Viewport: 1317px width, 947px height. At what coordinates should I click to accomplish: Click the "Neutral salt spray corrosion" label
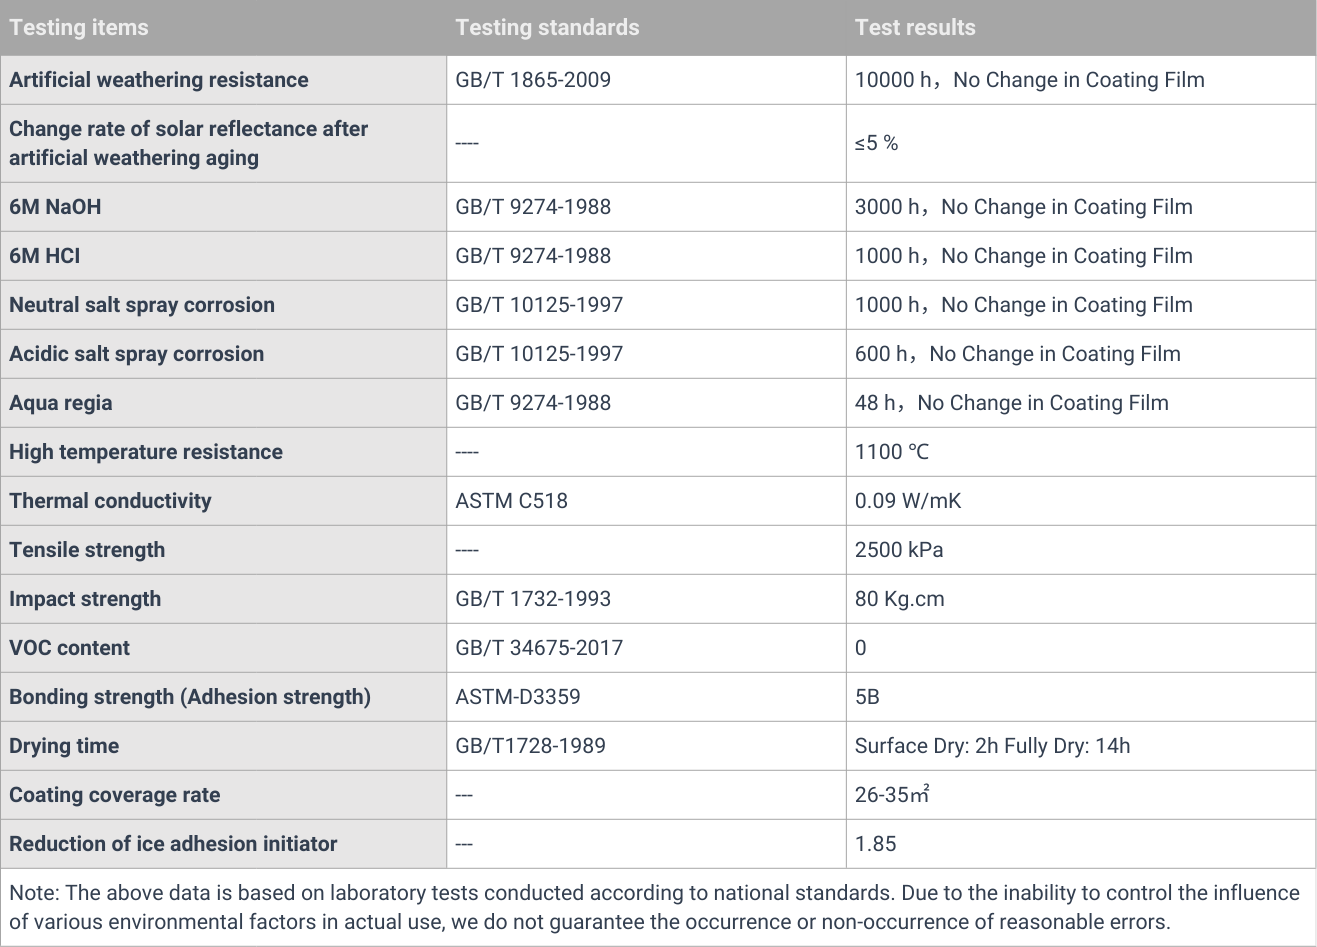(142, 305)
